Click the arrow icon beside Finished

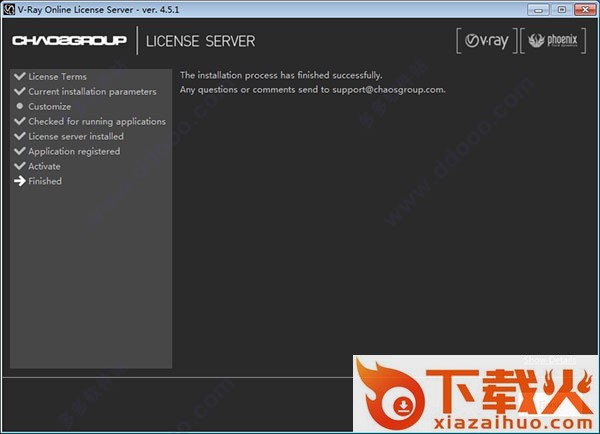(x=19, y=181)
